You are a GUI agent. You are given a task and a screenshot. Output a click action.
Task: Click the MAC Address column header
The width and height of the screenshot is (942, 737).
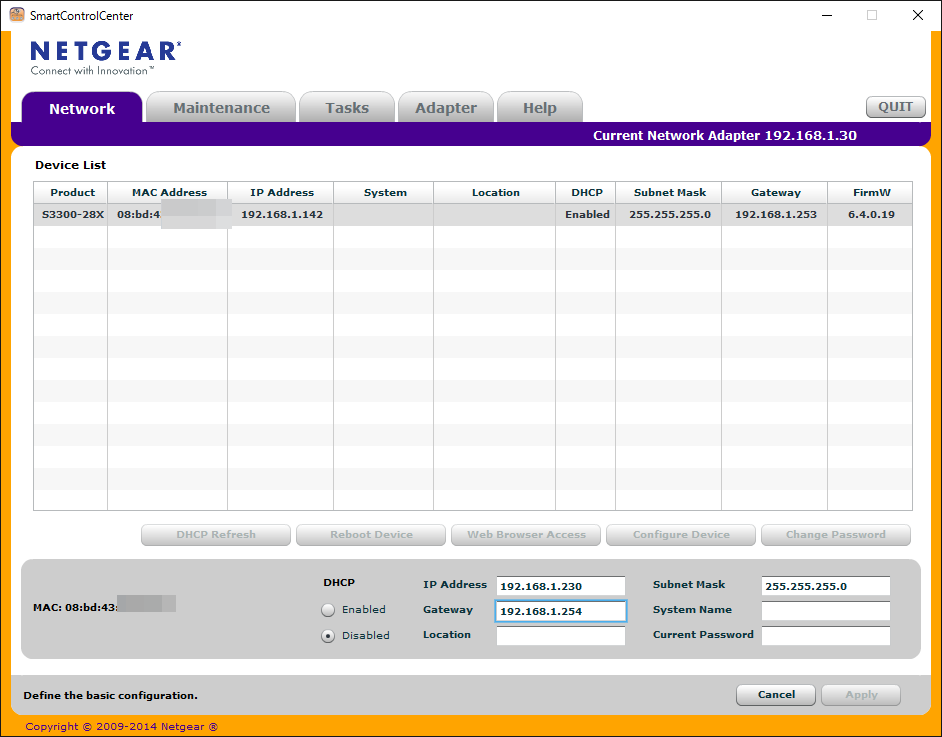169,193
